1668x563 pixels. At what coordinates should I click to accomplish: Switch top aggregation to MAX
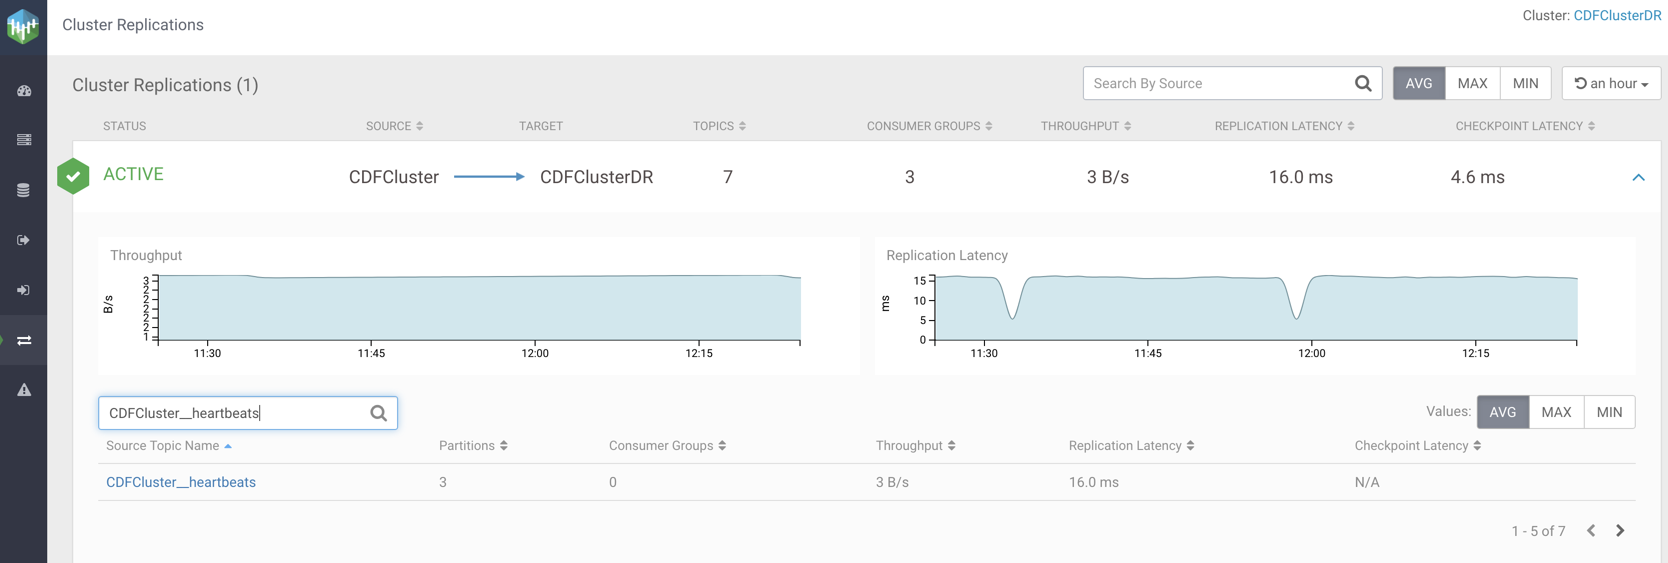pos(1472,84)
